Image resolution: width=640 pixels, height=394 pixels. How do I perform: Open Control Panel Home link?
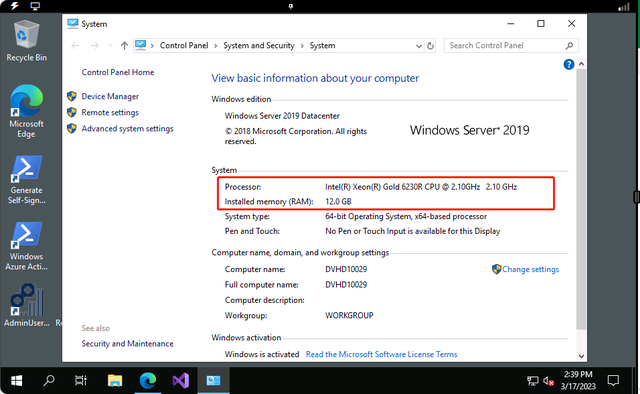coord(118,72)
